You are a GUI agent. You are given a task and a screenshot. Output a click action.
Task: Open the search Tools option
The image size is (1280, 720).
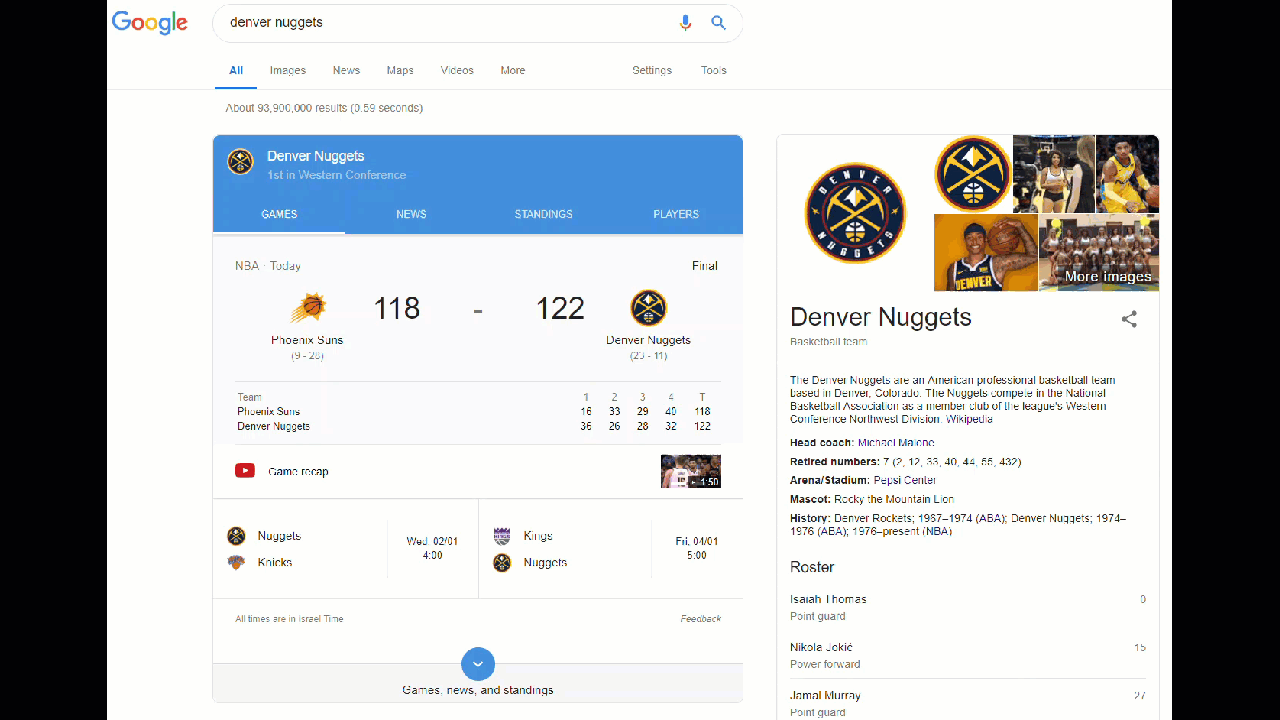[714, 70]
